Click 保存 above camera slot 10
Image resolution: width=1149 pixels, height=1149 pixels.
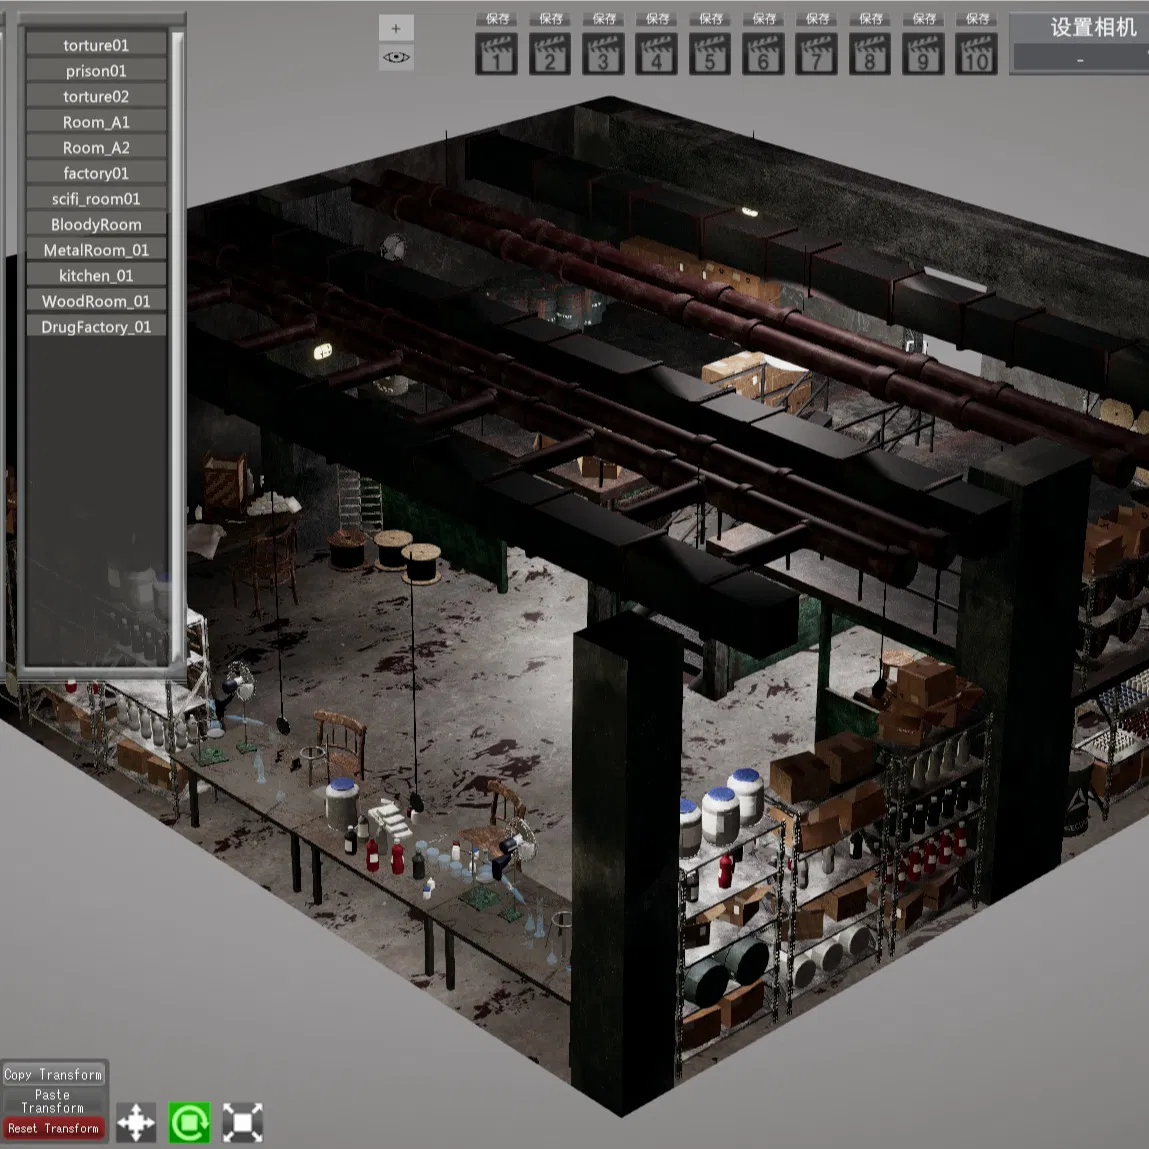click(x=978, y=19)
